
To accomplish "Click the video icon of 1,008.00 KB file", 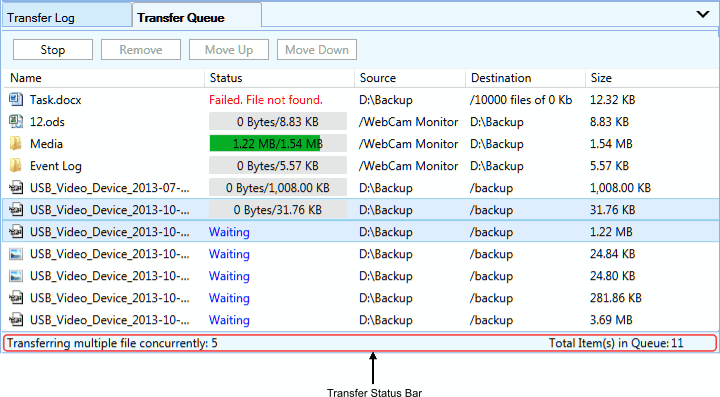I will point(16,187).
